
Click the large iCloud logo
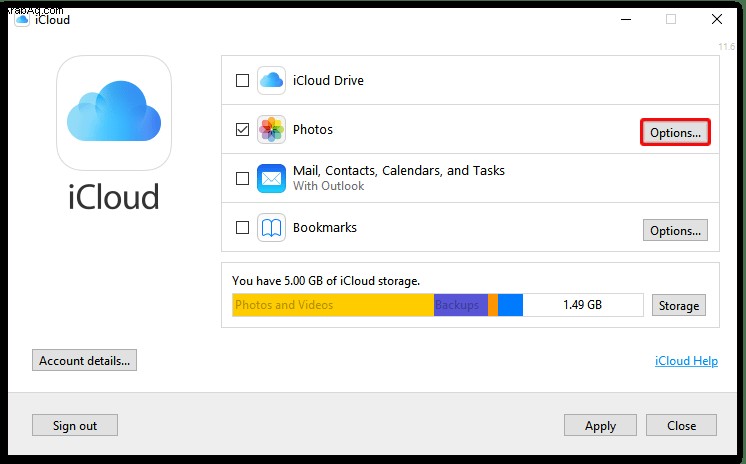coord(114,113)
